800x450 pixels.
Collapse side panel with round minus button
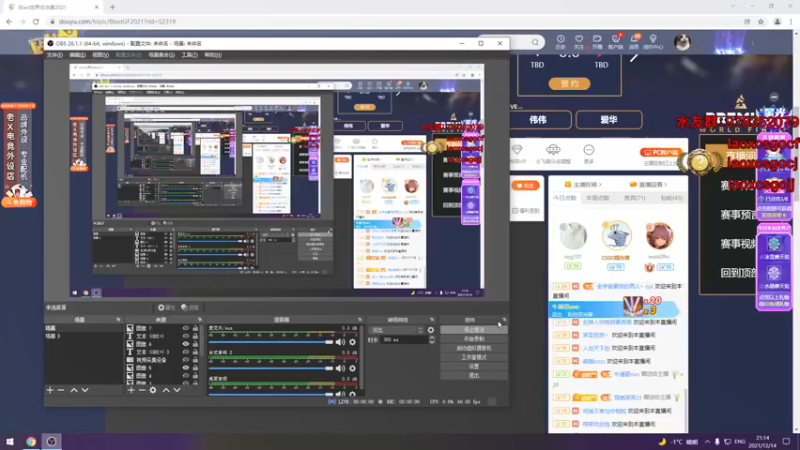coord(774,97)
